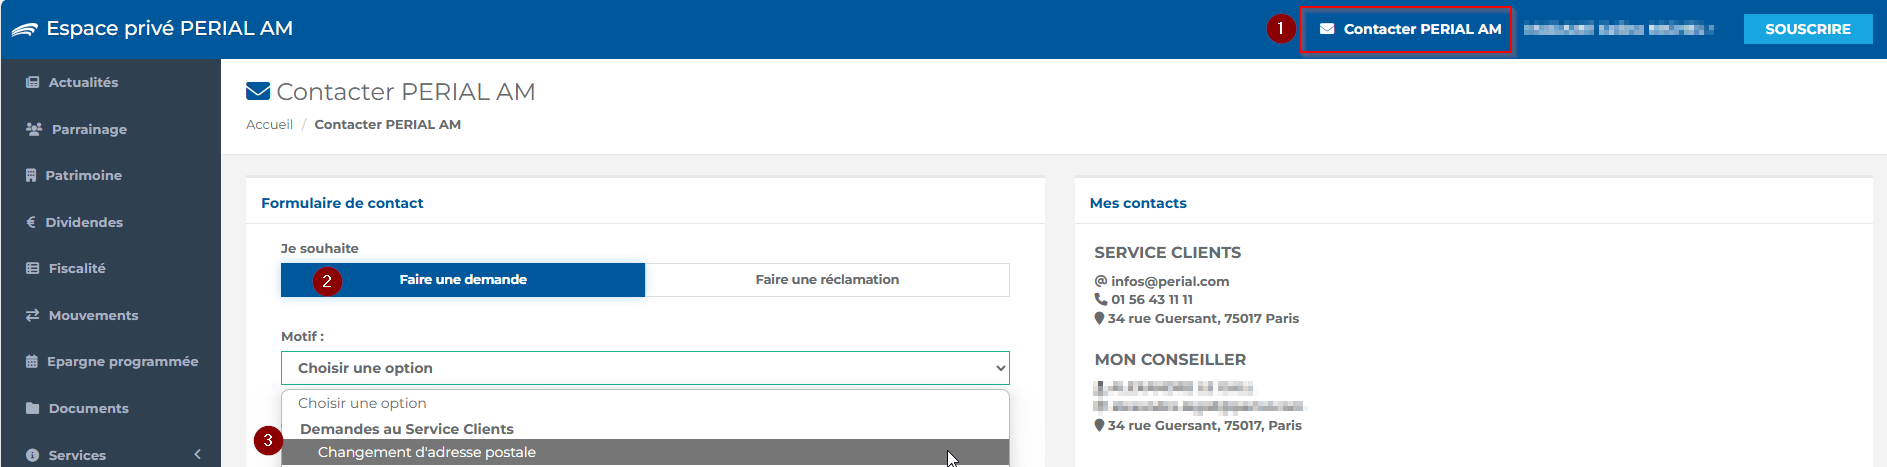Screen dimensions: 1887x467
Task: Click the PERIAL AM logo icon
Action: (24, 29)
